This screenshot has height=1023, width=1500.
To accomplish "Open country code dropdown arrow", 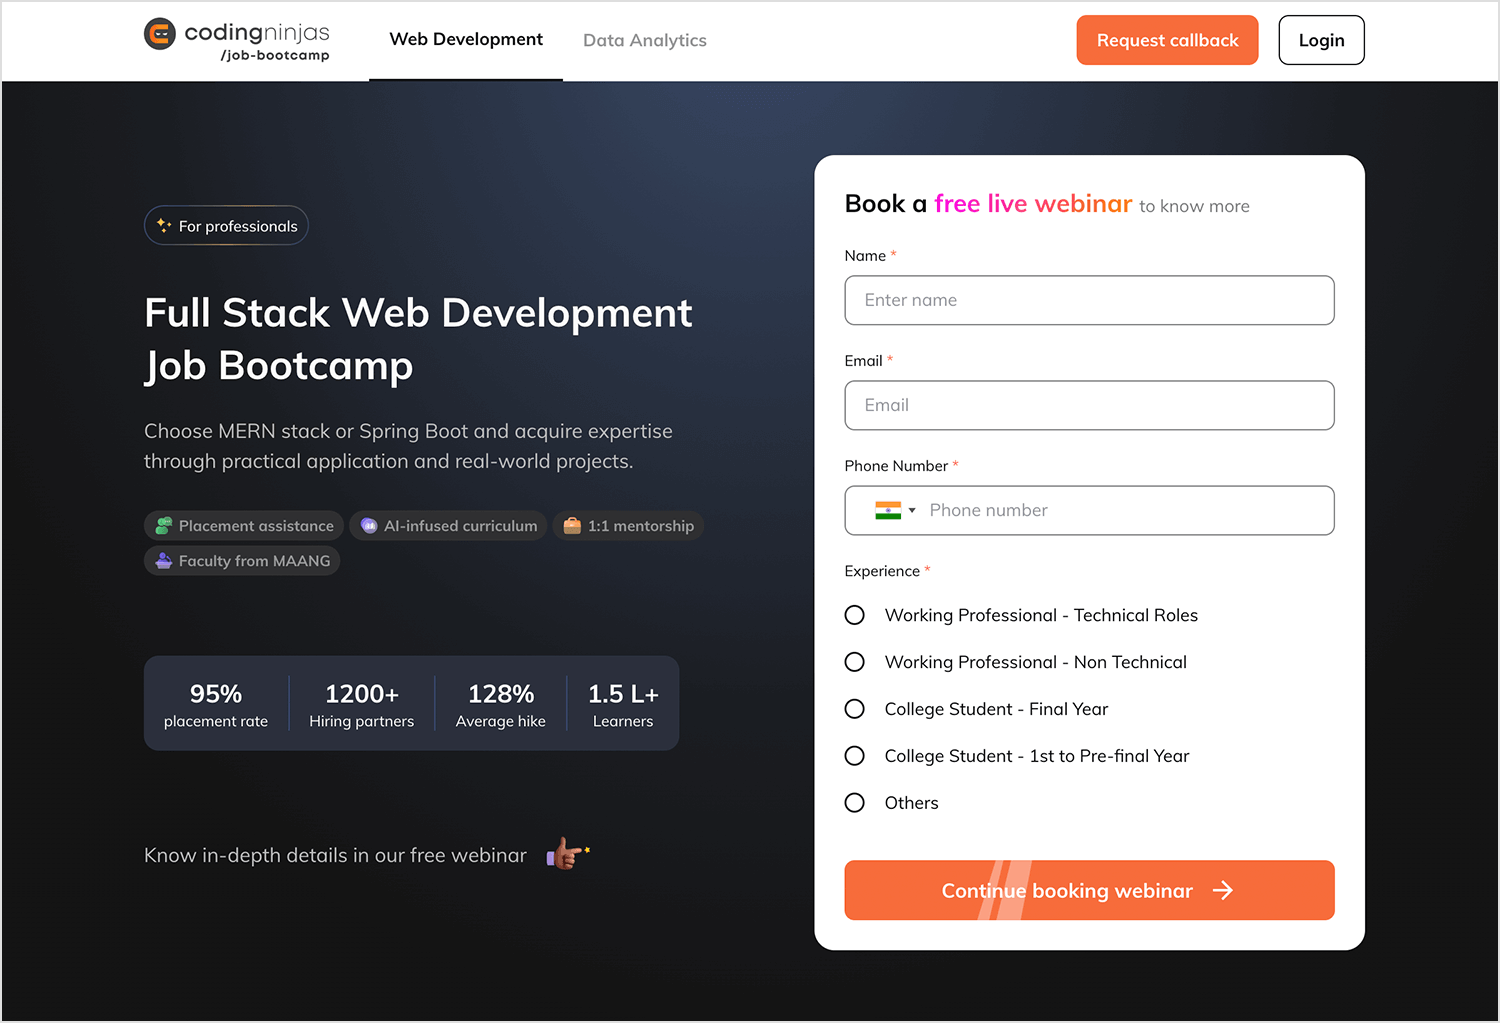I will [x=912, y=511].
